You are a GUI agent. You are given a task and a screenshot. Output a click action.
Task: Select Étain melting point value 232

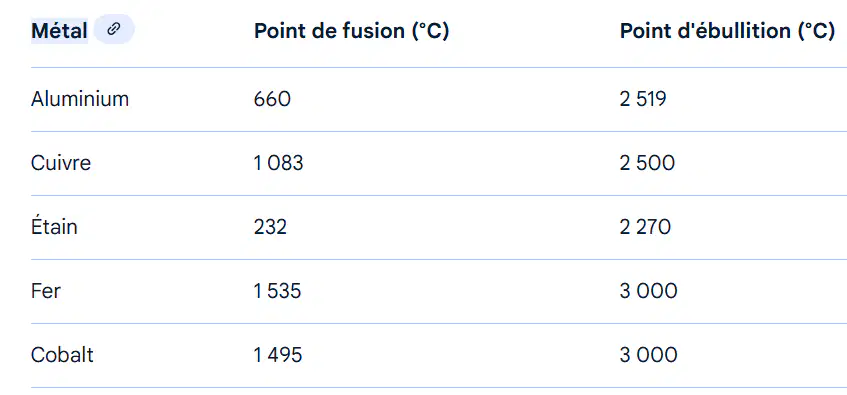point(270,227)
